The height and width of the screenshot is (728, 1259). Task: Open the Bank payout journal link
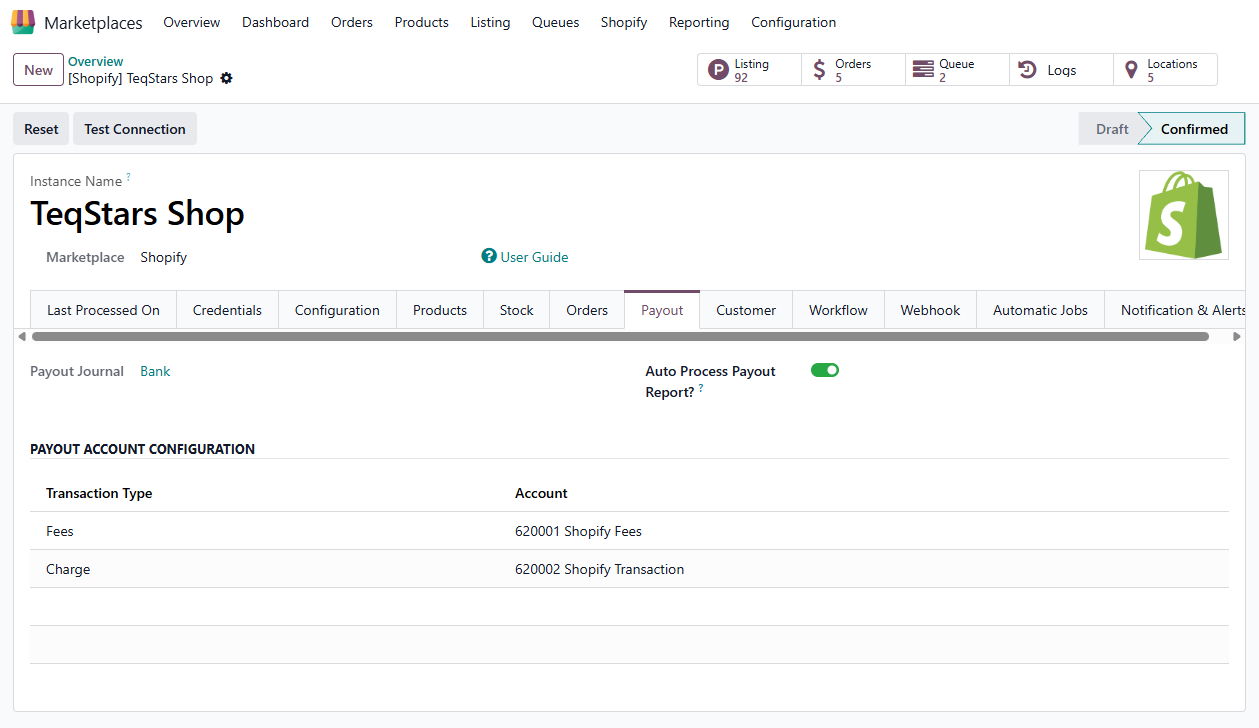[x=155, y=371]
